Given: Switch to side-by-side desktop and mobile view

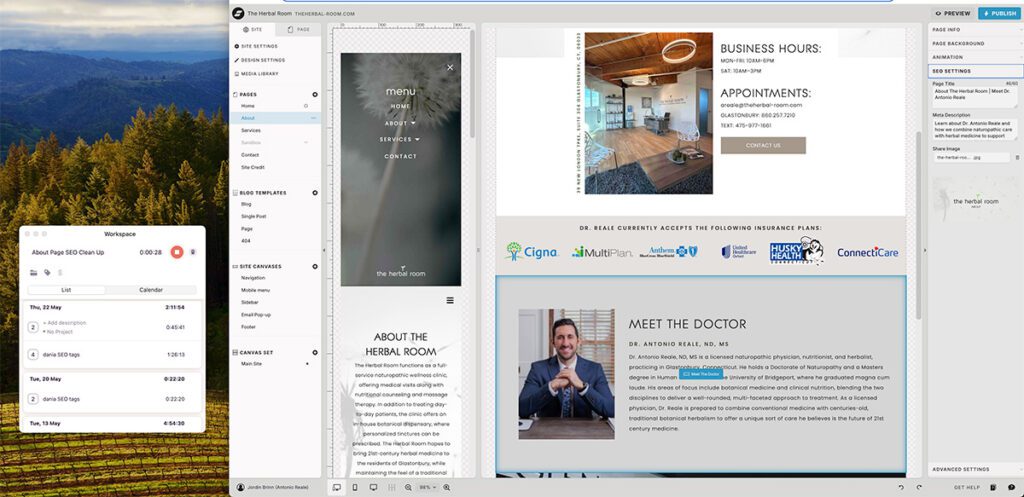Looking at the screenshot, I should tap(337, 487).
